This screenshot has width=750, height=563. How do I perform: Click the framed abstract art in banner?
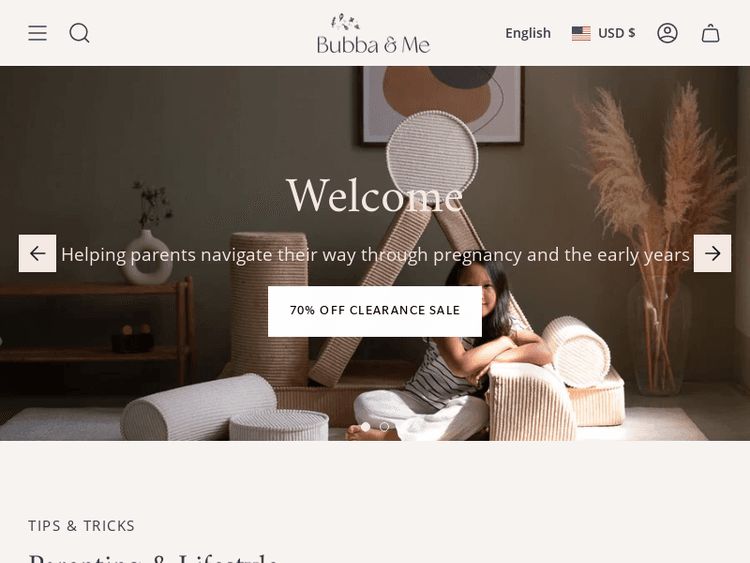[442, 105]
